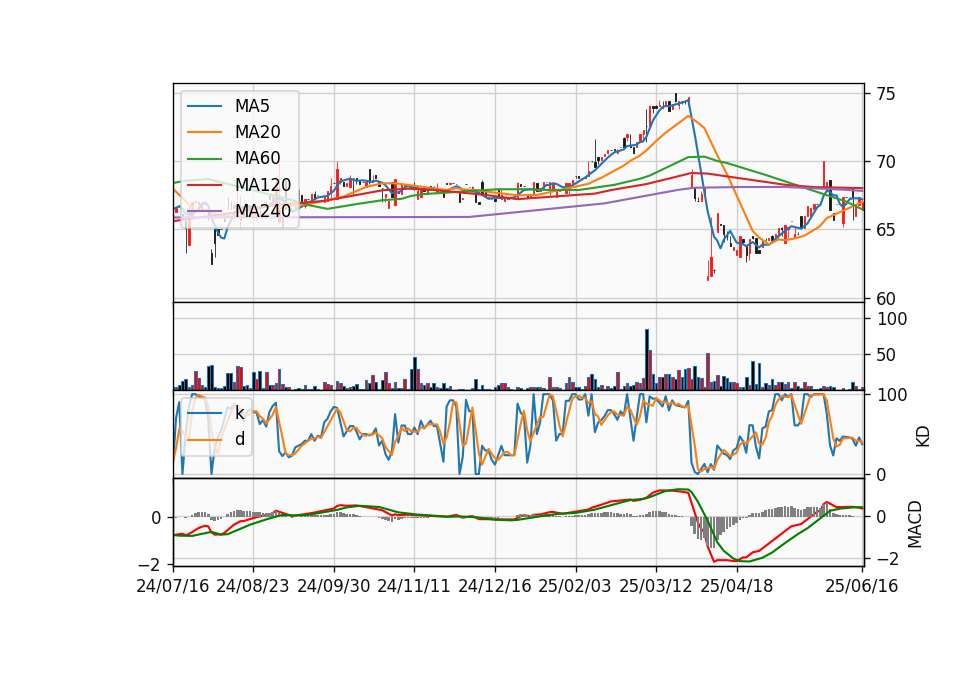Click the price axis value 70

click(885, 162)
